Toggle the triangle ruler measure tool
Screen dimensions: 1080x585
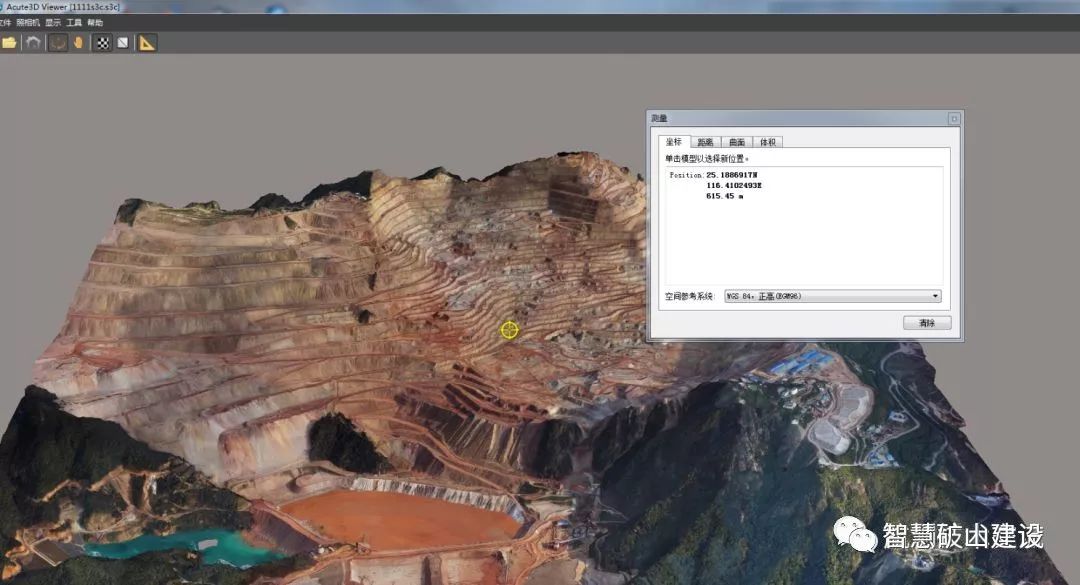click(x=147, y=42)
